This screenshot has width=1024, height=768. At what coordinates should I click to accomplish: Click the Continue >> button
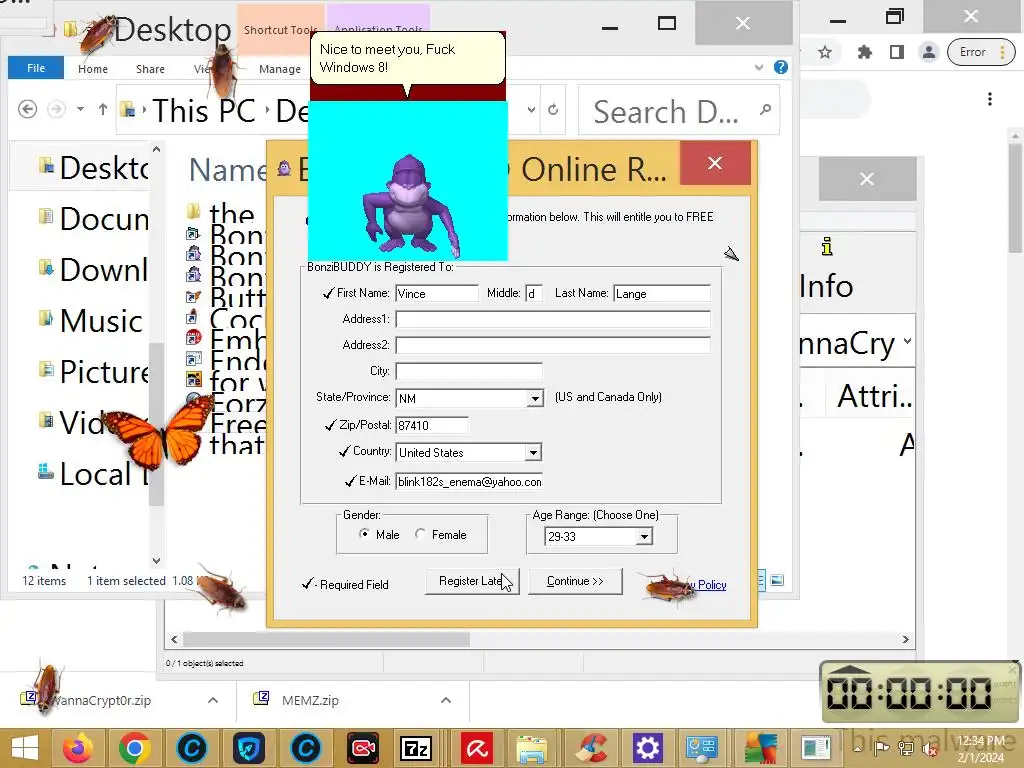click(575, 581)
